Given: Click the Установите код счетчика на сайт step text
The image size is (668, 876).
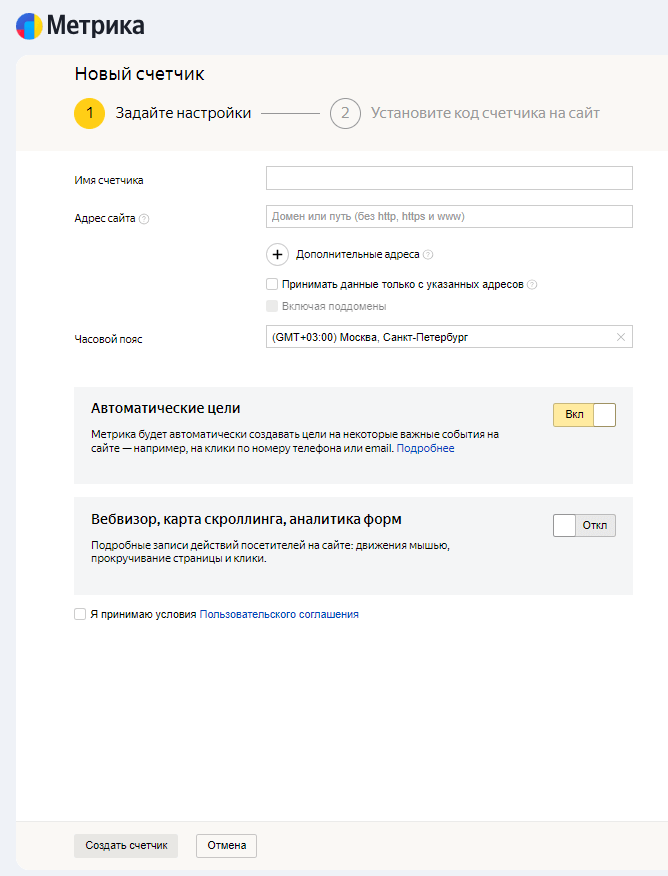Looking at the screenshot, I should click(x=485, y=113).
